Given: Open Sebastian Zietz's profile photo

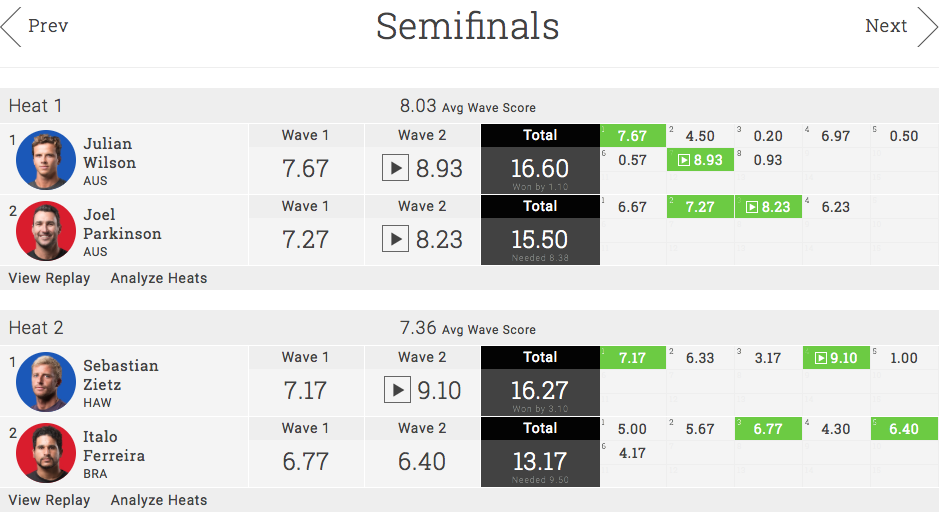Looking at the screenshot, I should pos(46,382).
